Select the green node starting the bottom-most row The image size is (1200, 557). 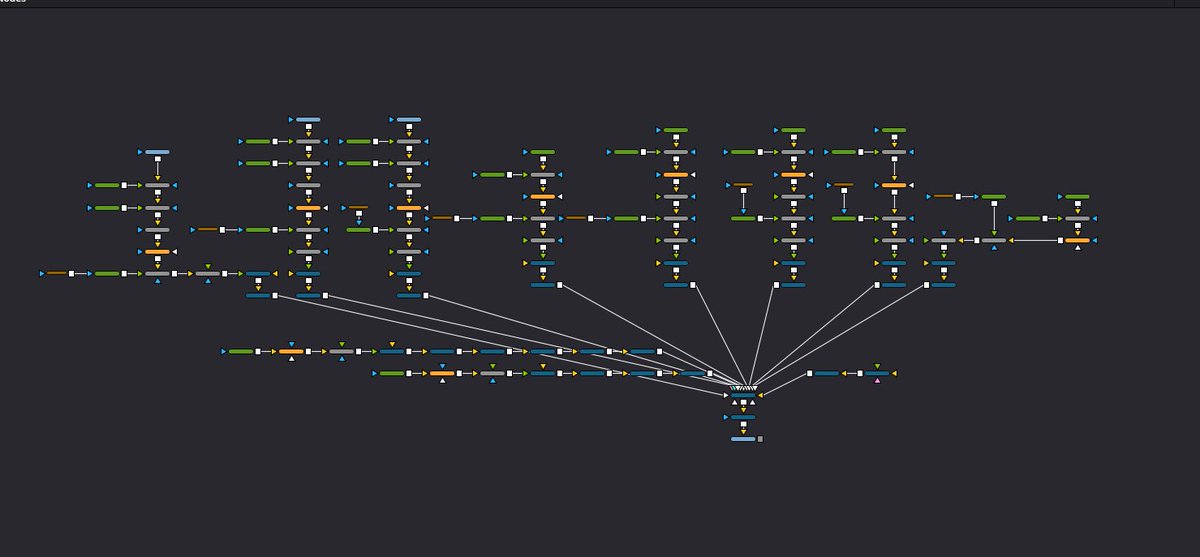click(392, 373)
